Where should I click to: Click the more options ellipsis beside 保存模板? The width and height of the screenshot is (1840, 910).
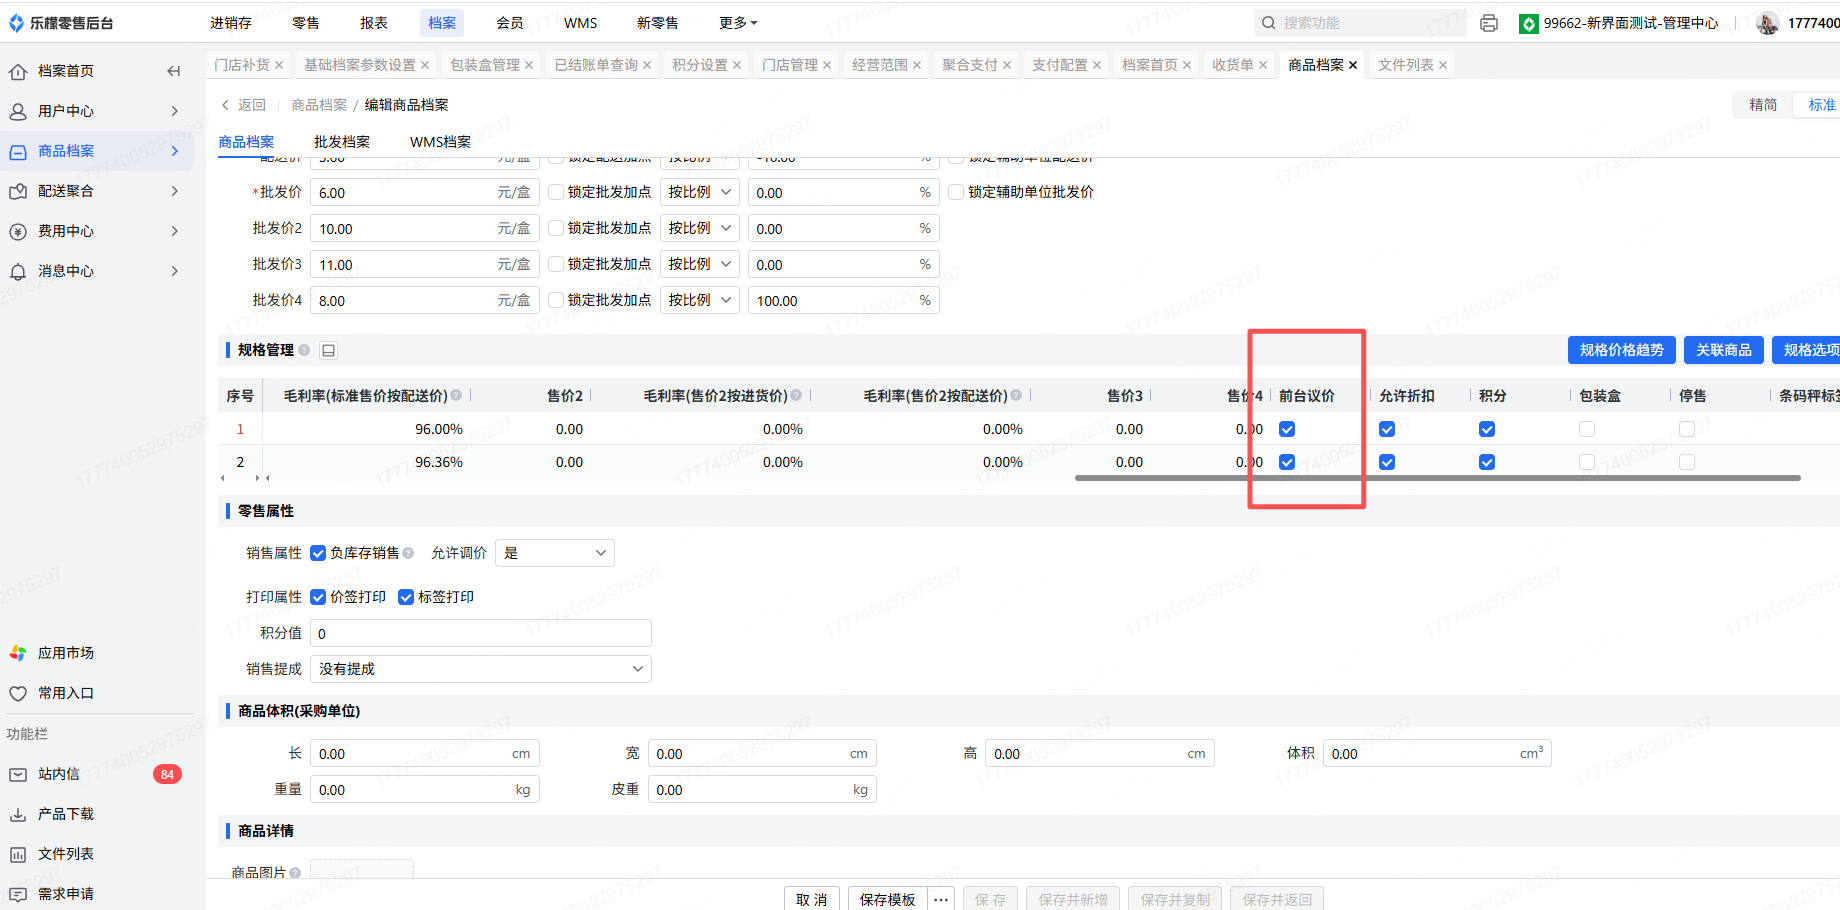click(941, 899)
